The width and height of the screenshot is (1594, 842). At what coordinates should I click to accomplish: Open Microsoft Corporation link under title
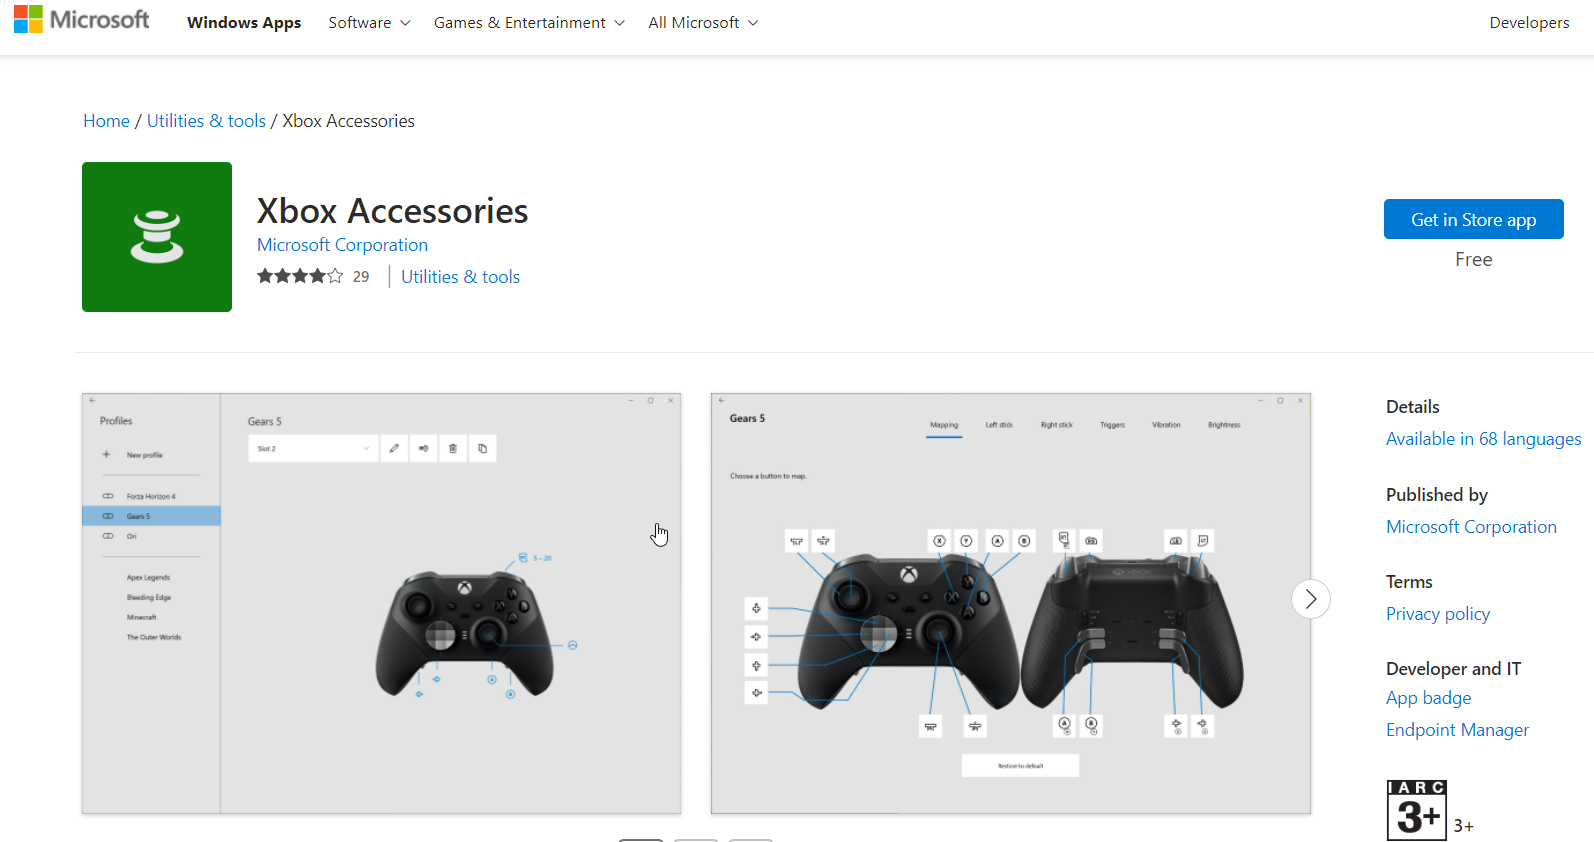pyautogui.click(x=342, y=245)
